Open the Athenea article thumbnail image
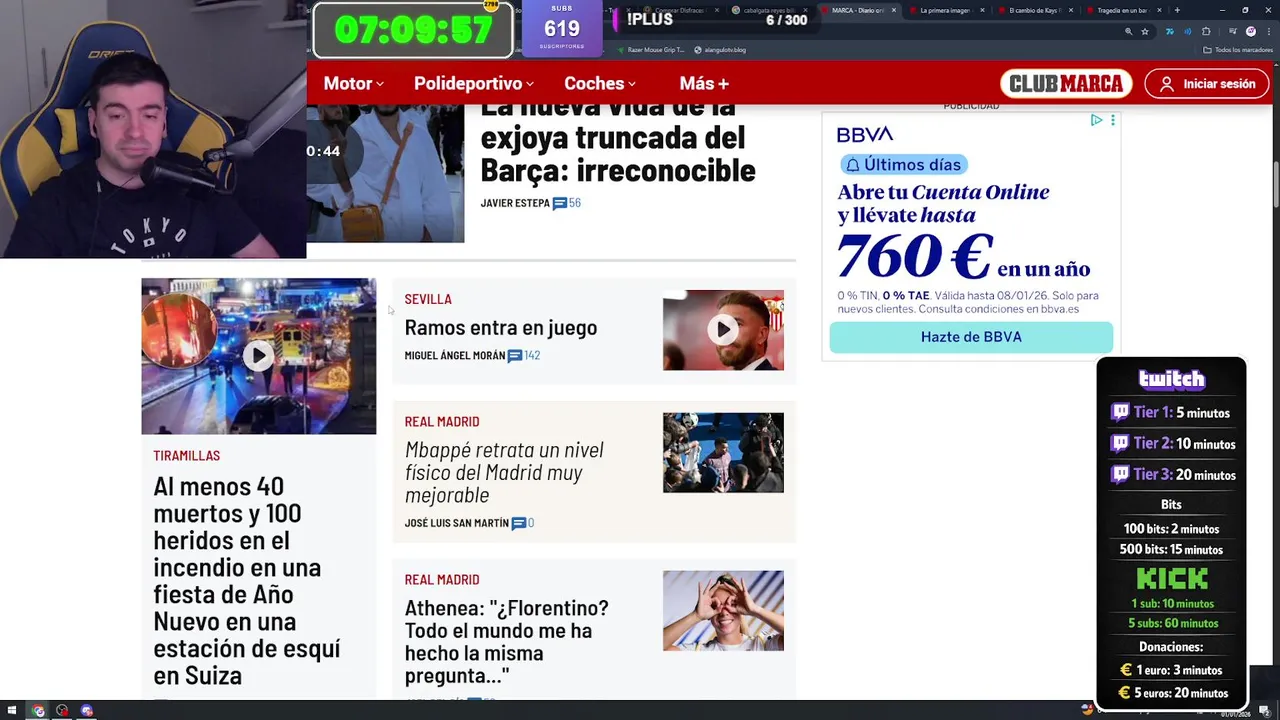Screen dimensions: 1280x720 click(723, 611)
